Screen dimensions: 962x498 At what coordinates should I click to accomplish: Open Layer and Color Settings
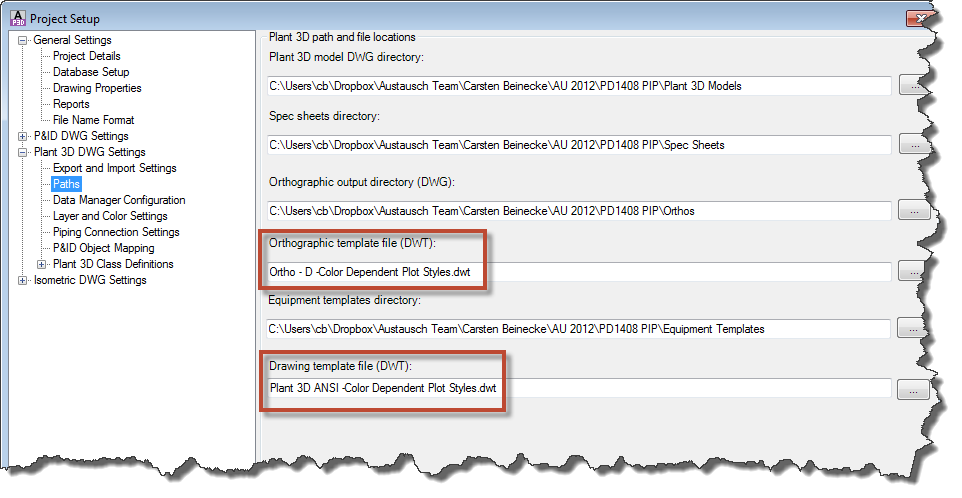pos(110,216)
